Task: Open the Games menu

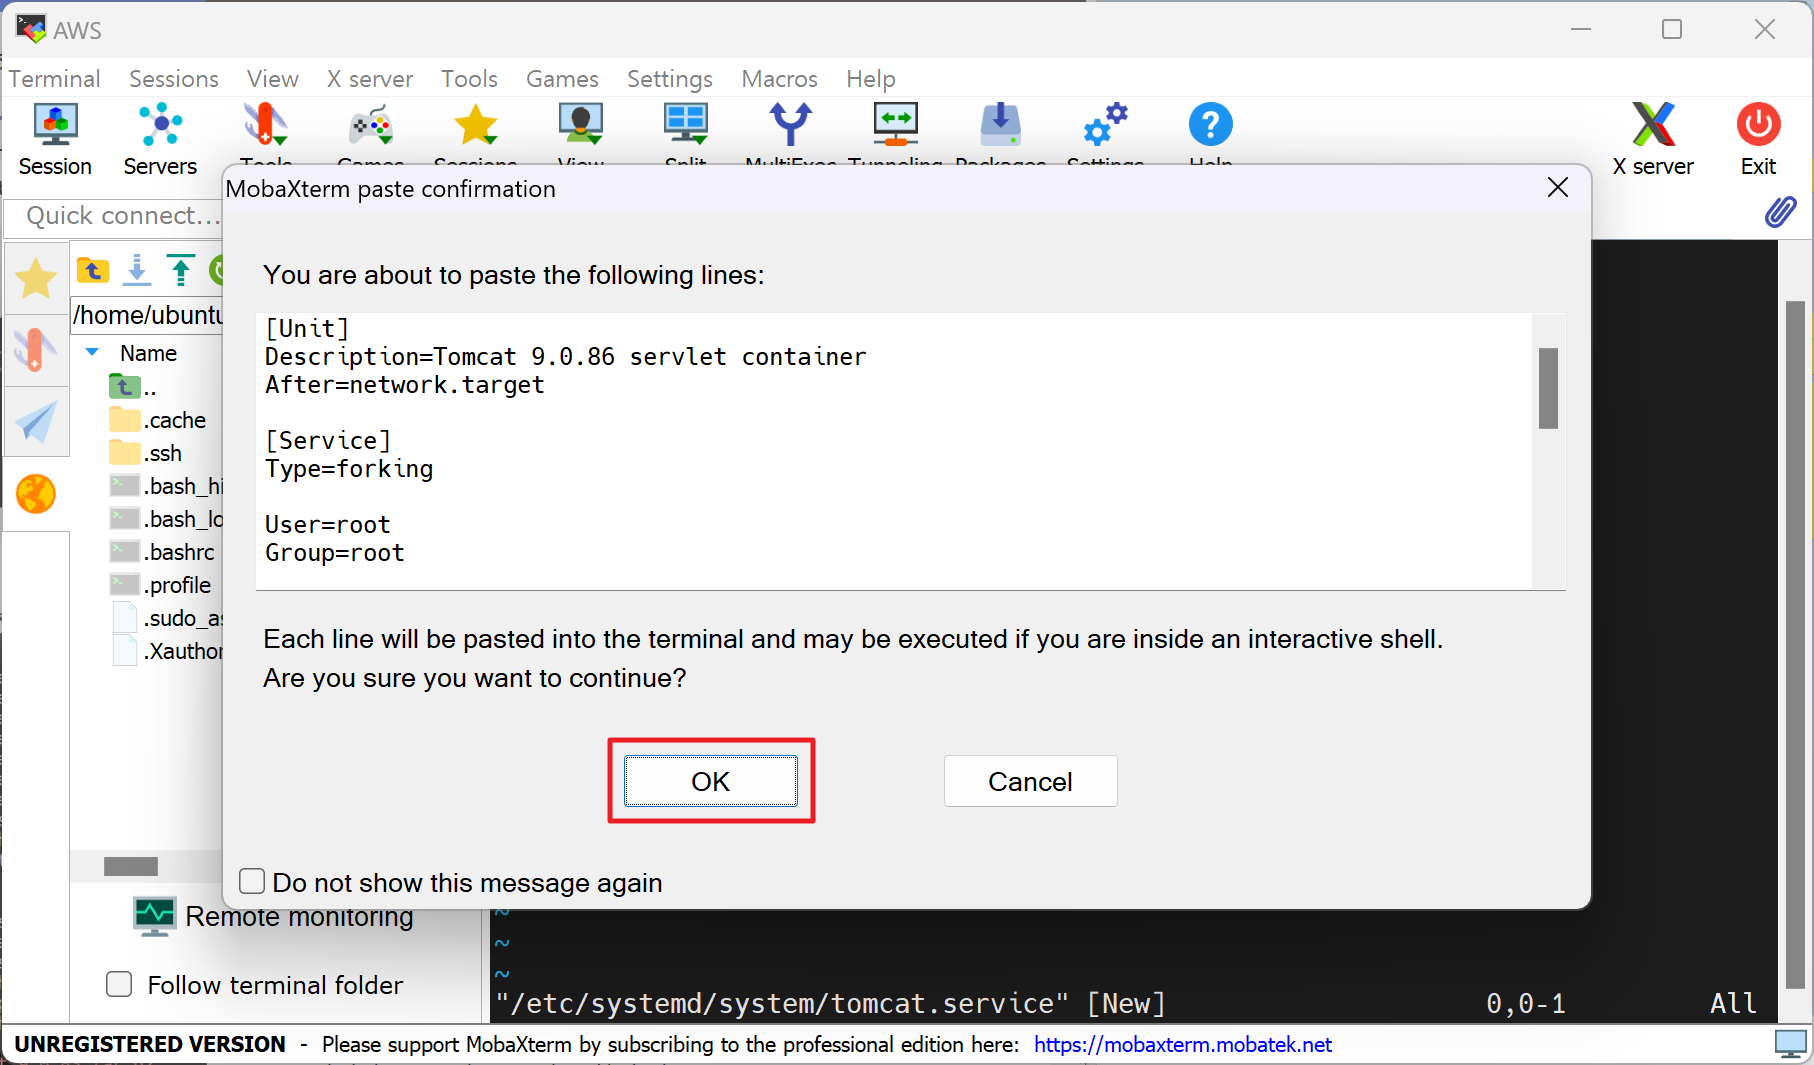Action: tap(562, 78)
